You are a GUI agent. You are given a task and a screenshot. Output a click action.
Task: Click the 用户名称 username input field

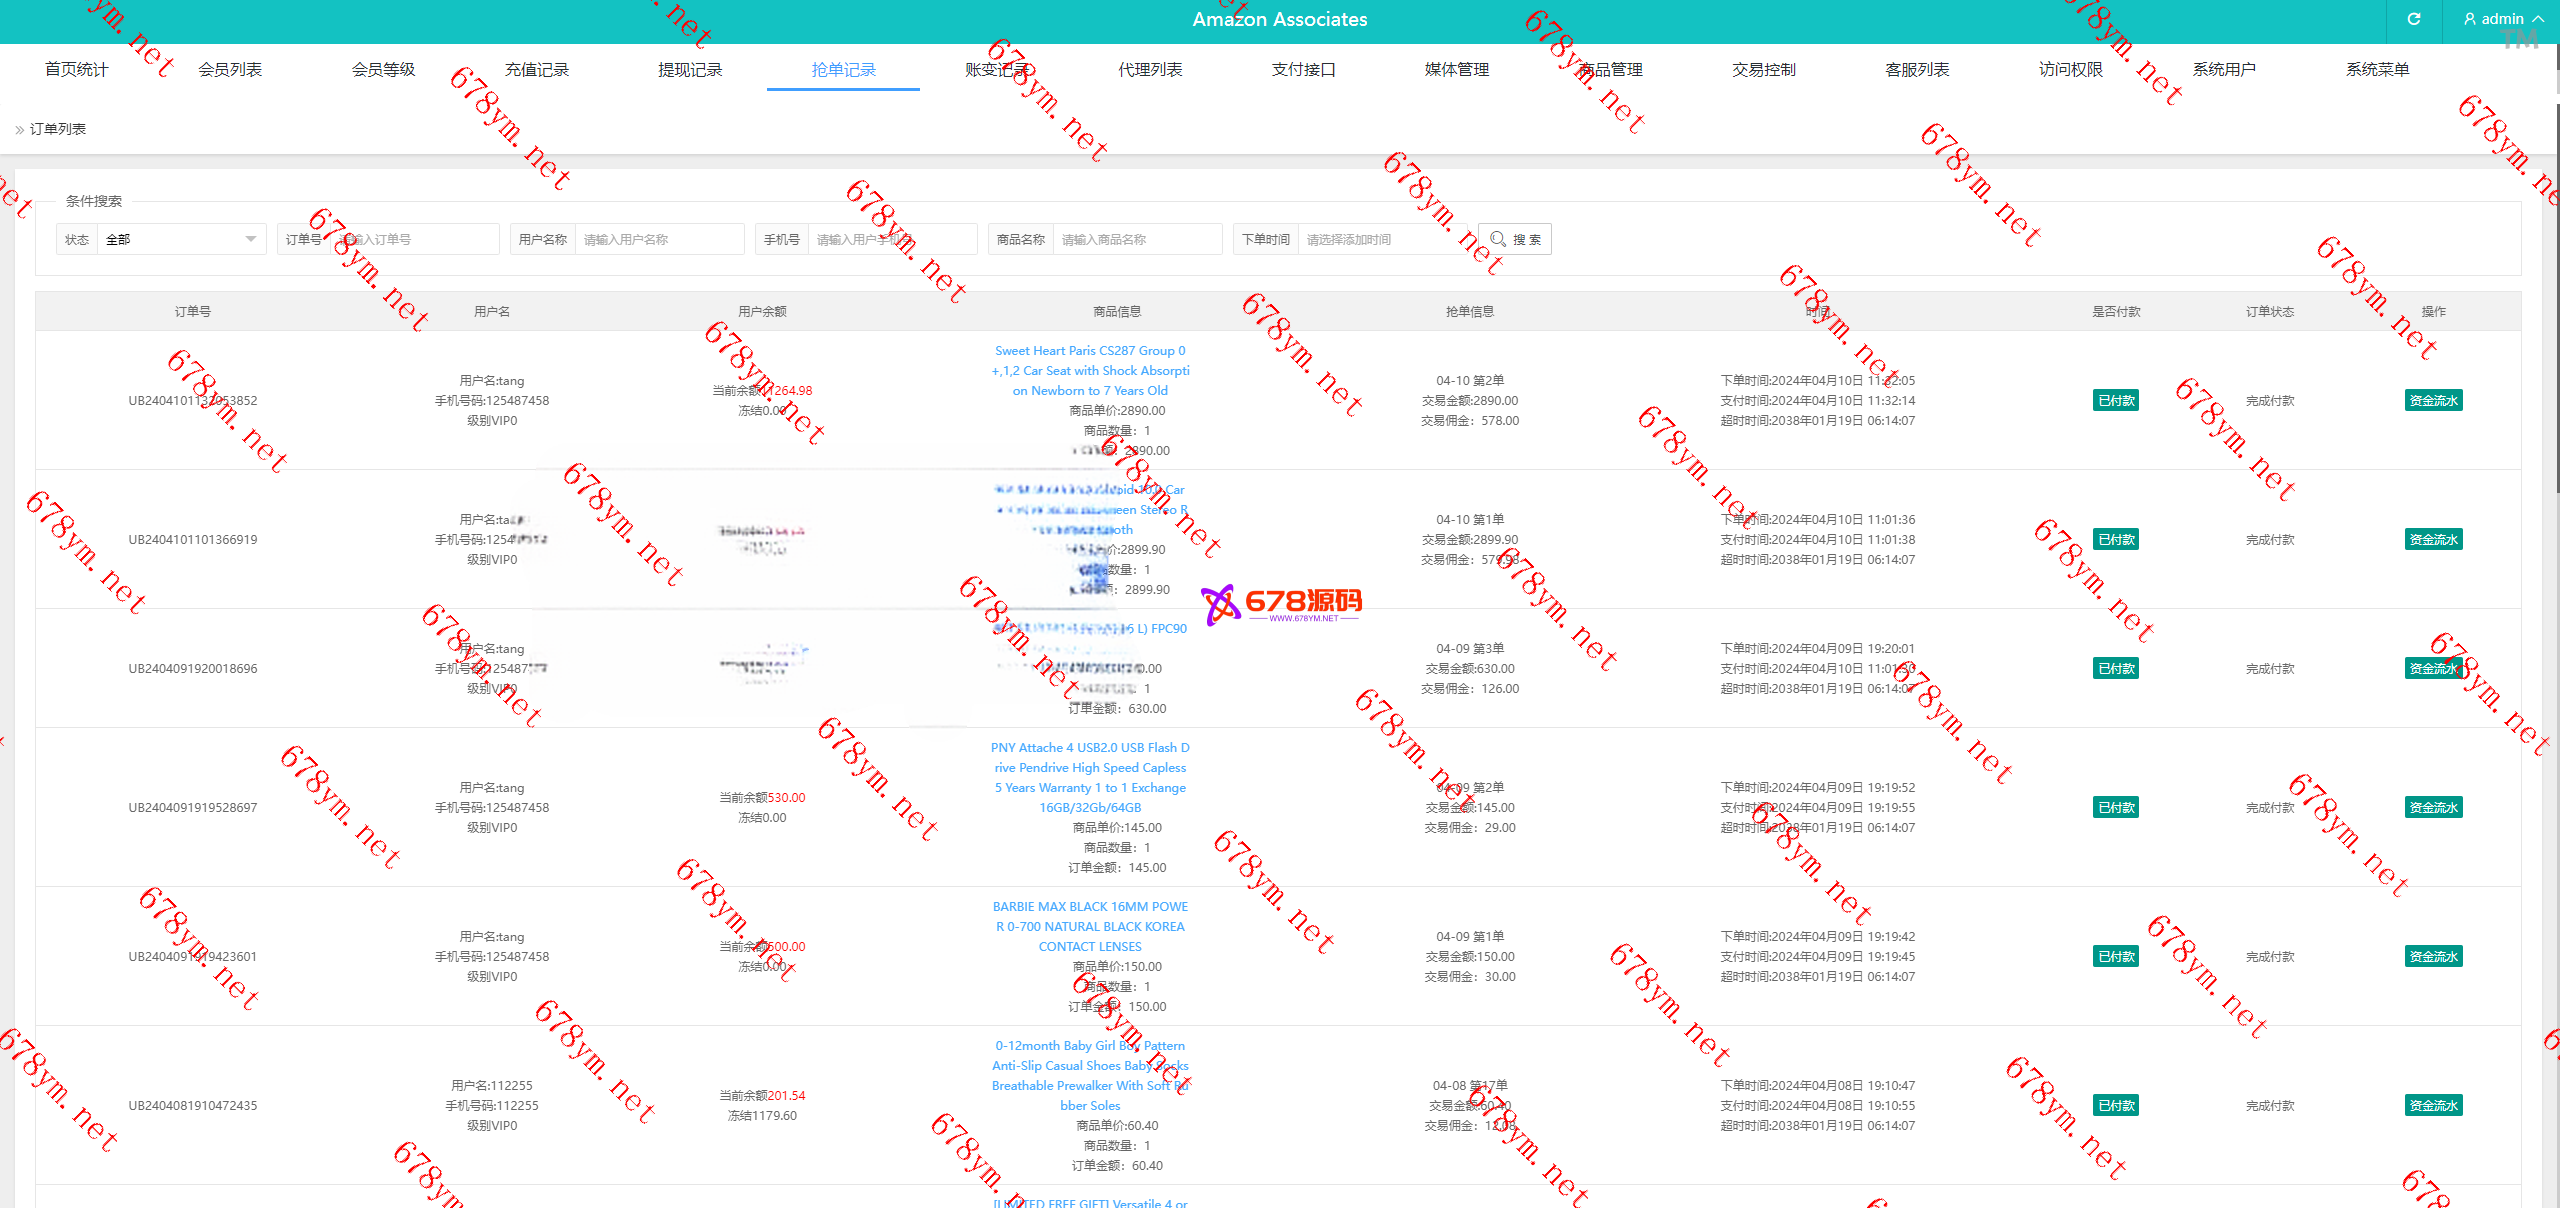(x=658, y=240)
